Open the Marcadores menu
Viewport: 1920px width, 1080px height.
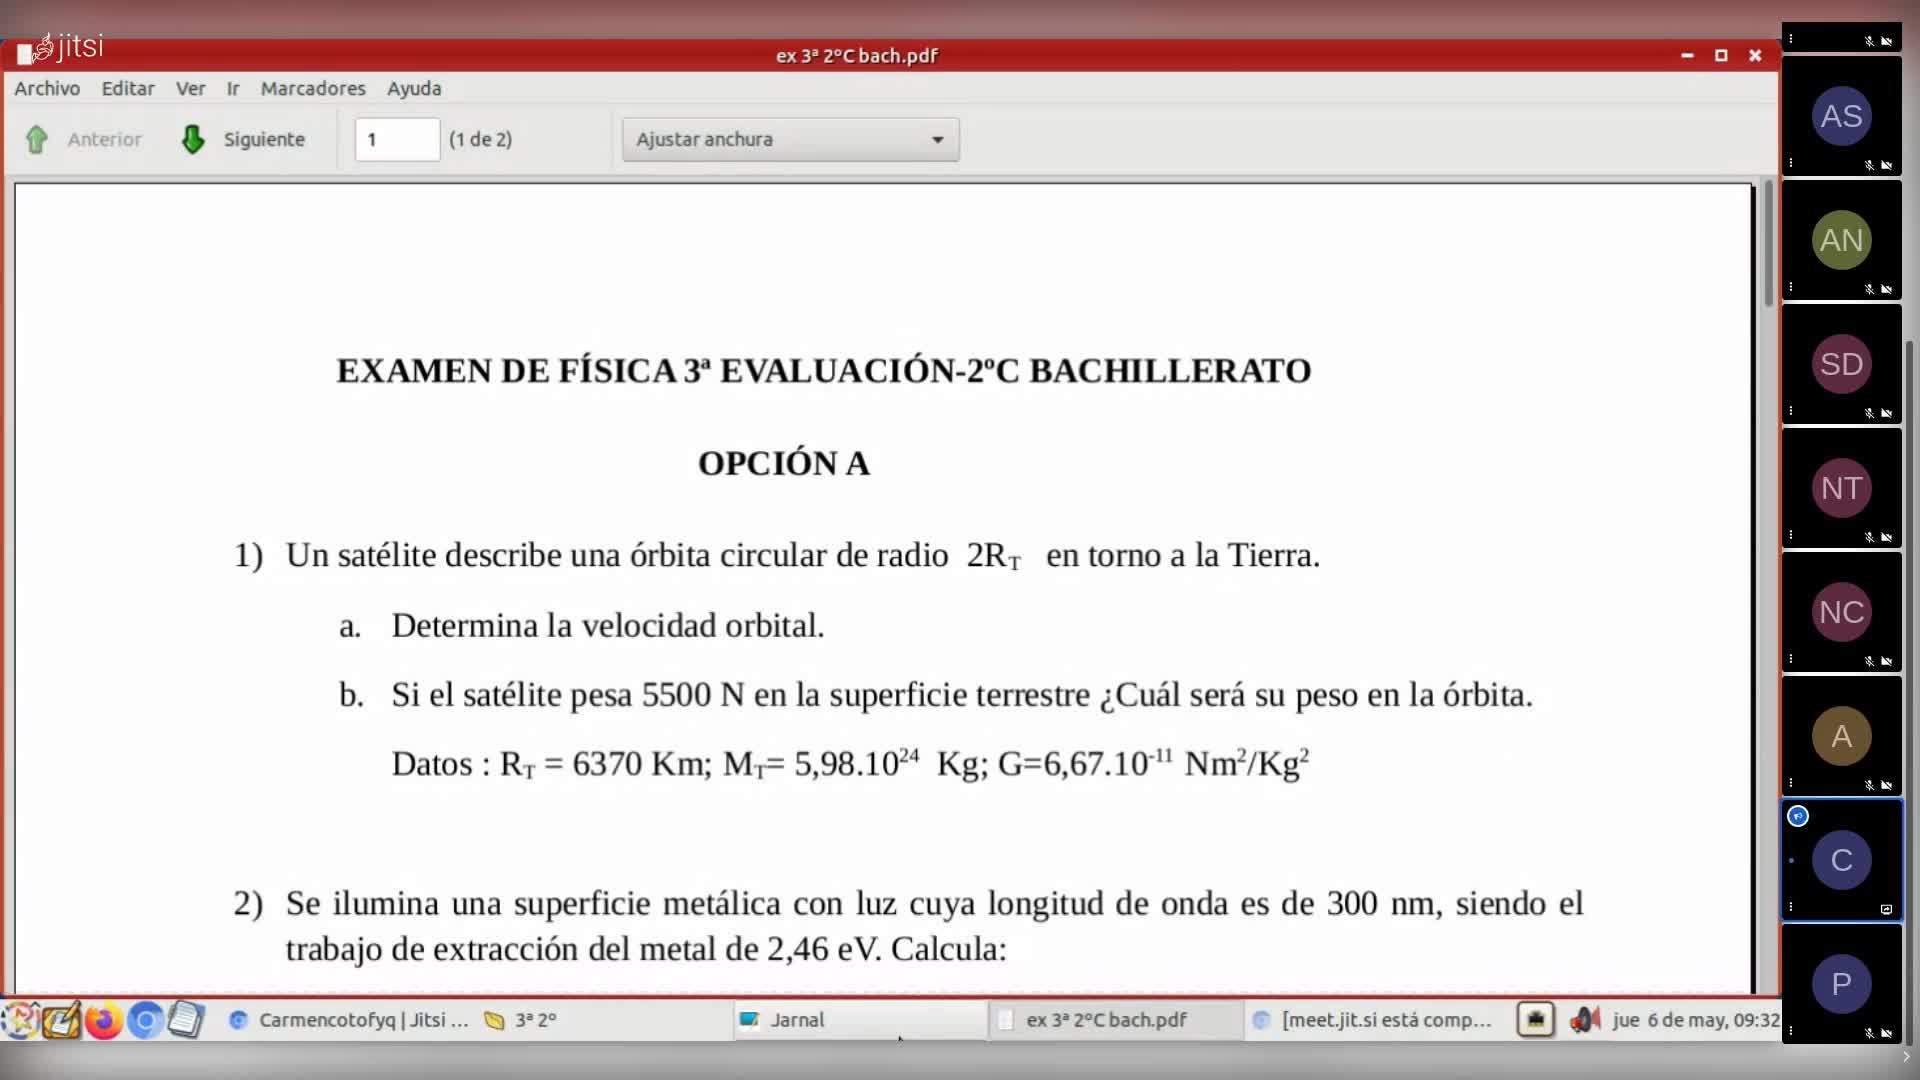point(313,88)
